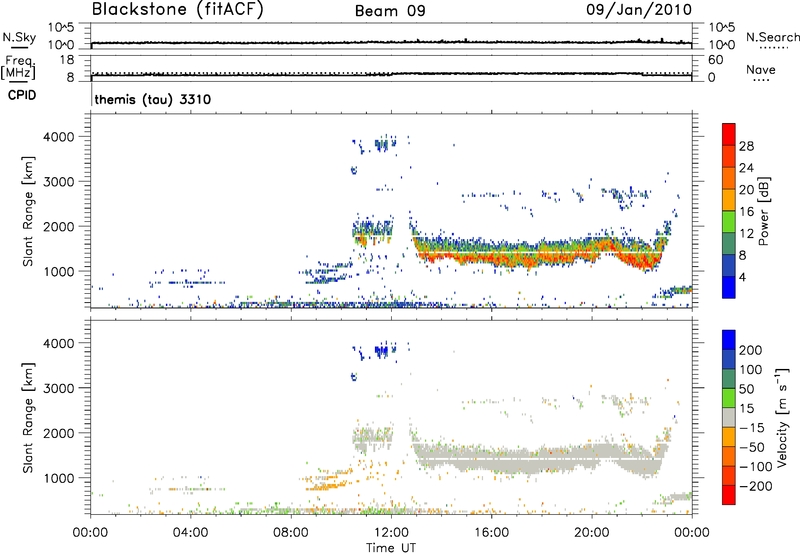Screen dimensions: 800x554
Task: Click the 'Freq. [MHz]' axis label
Action: pos(19,67)
